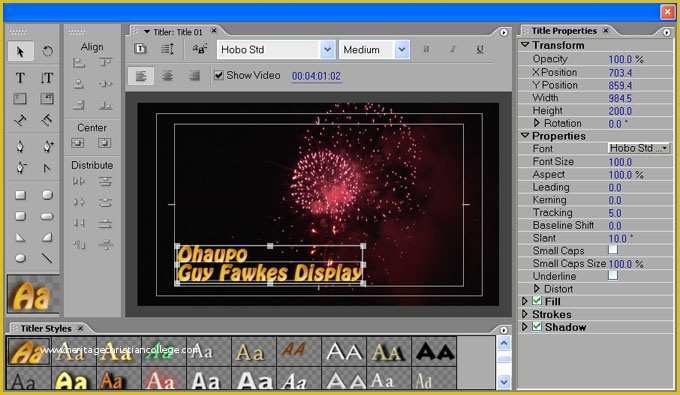Select the Wedge shape tool
680x395 pixels.
pos(20,237)
